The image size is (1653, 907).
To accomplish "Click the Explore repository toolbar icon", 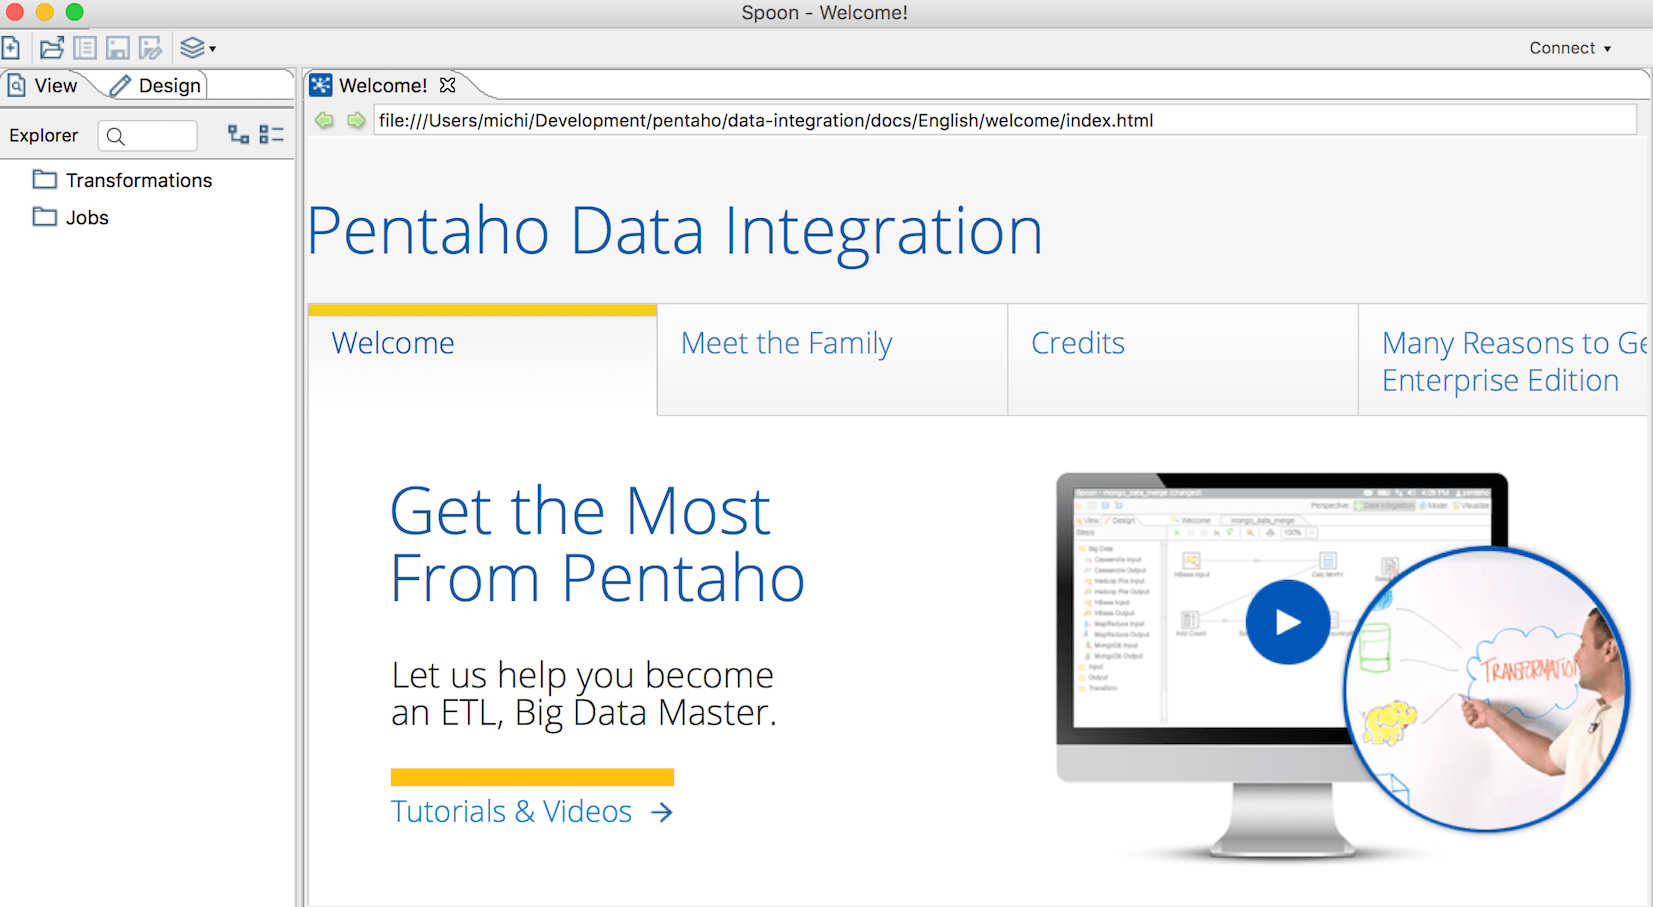I will tap(84, 47).
